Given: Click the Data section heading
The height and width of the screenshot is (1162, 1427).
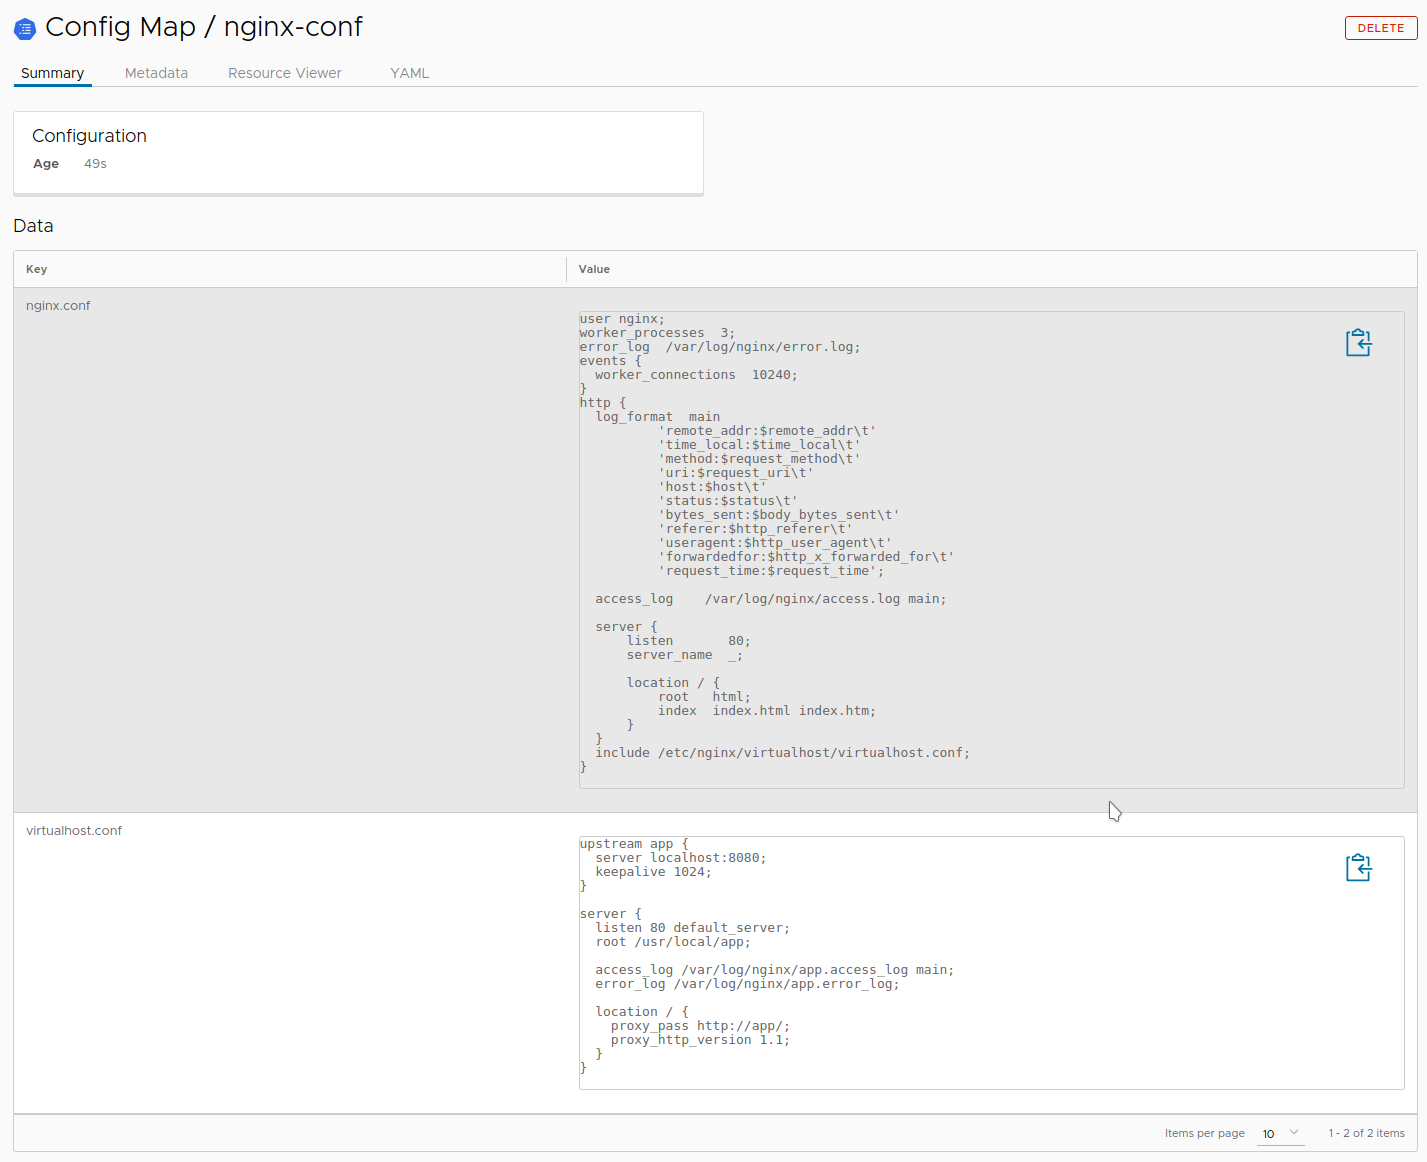Looking at the screenshot, I should [x=33, y=225].
